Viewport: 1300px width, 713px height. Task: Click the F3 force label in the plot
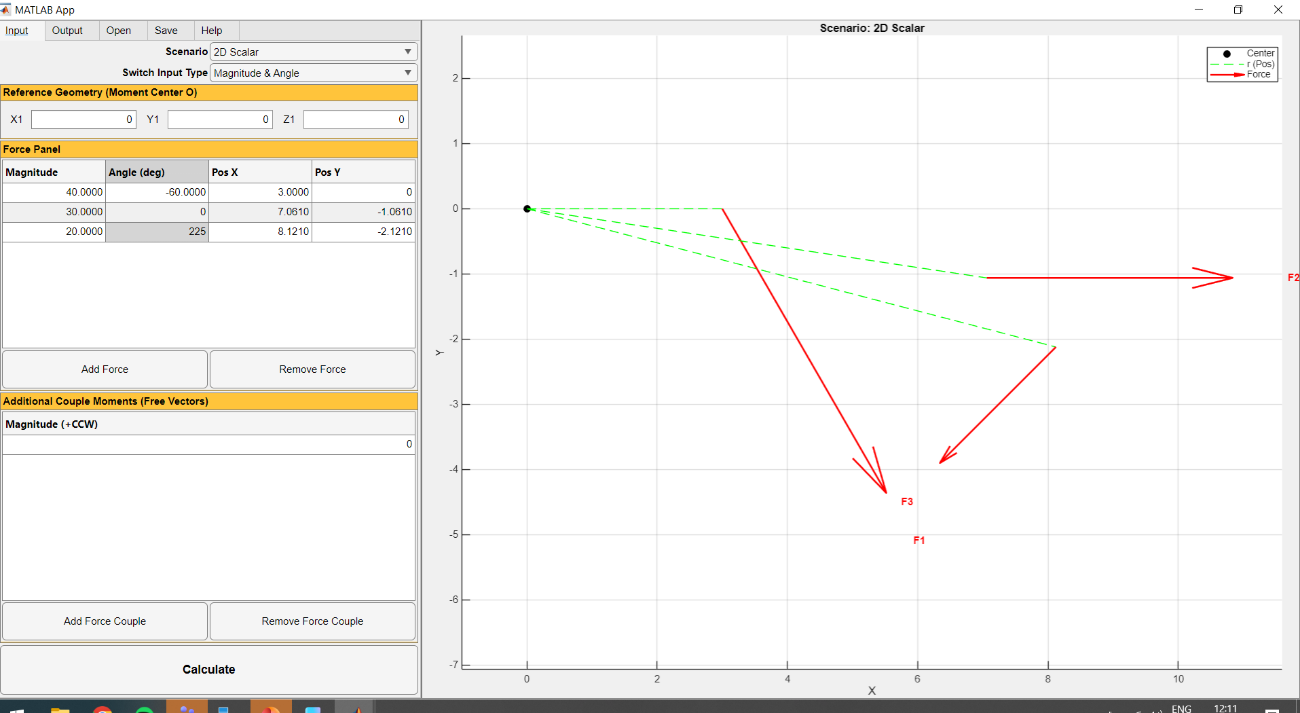coord(907,502)
